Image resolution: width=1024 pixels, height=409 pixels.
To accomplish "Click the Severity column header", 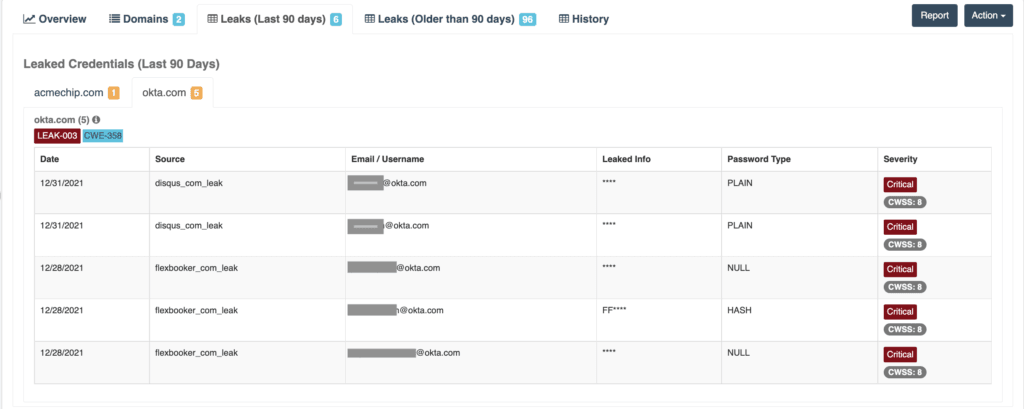I will 901,159.
